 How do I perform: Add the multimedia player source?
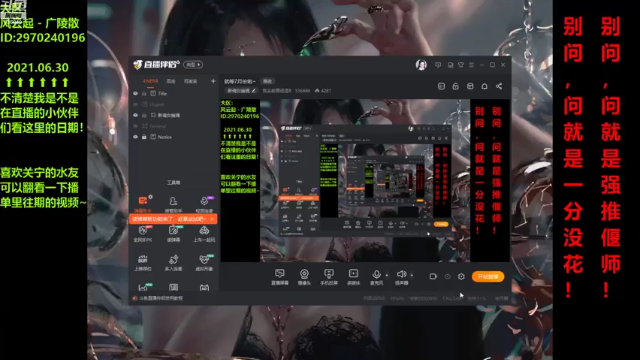(353, 277)
